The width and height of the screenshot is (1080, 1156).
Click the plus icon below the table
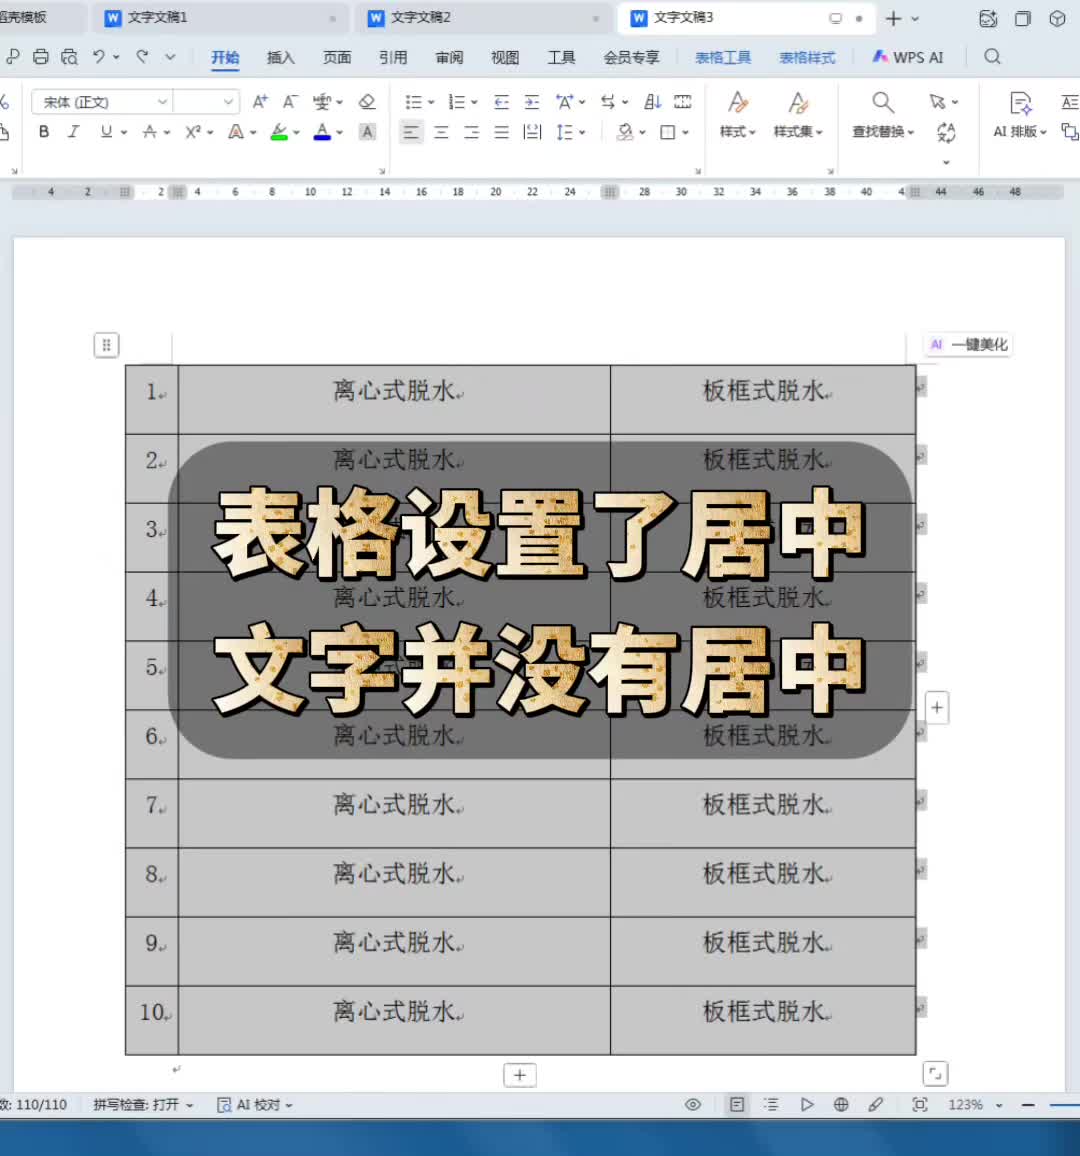(x=519, y=1074)
